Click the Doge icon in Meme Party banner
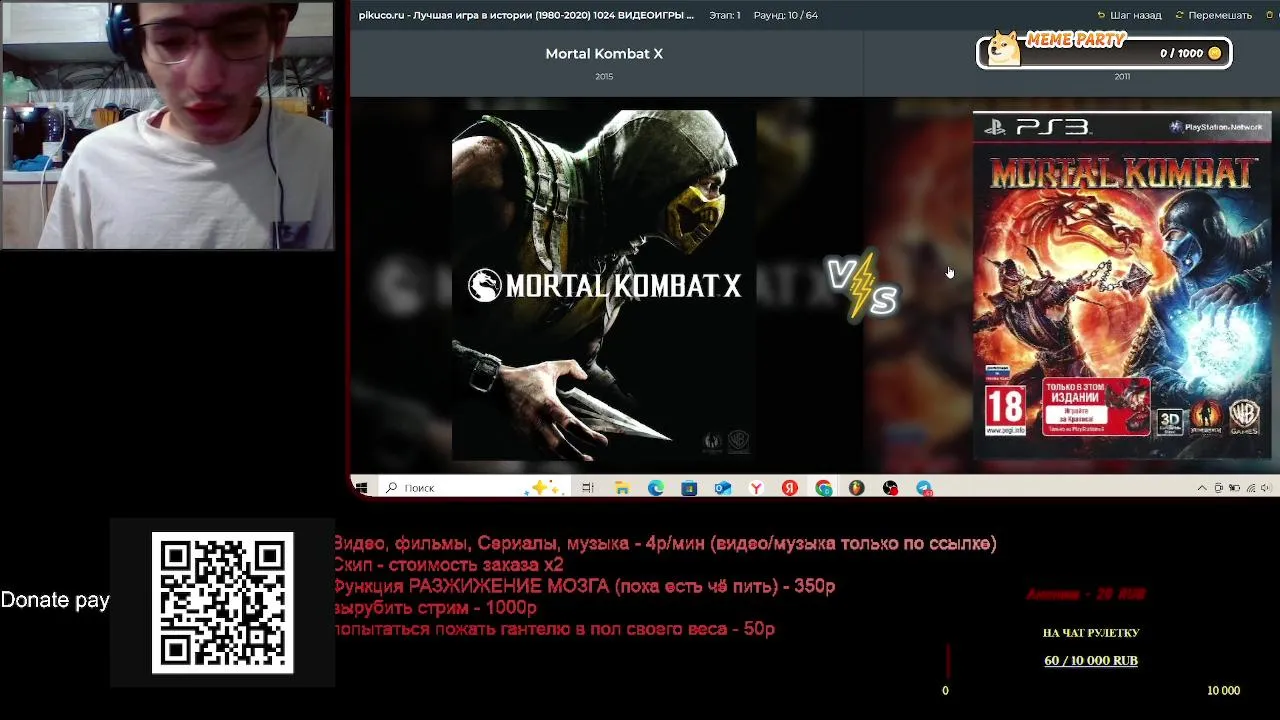1280x720 pixels. (1004, 48)
